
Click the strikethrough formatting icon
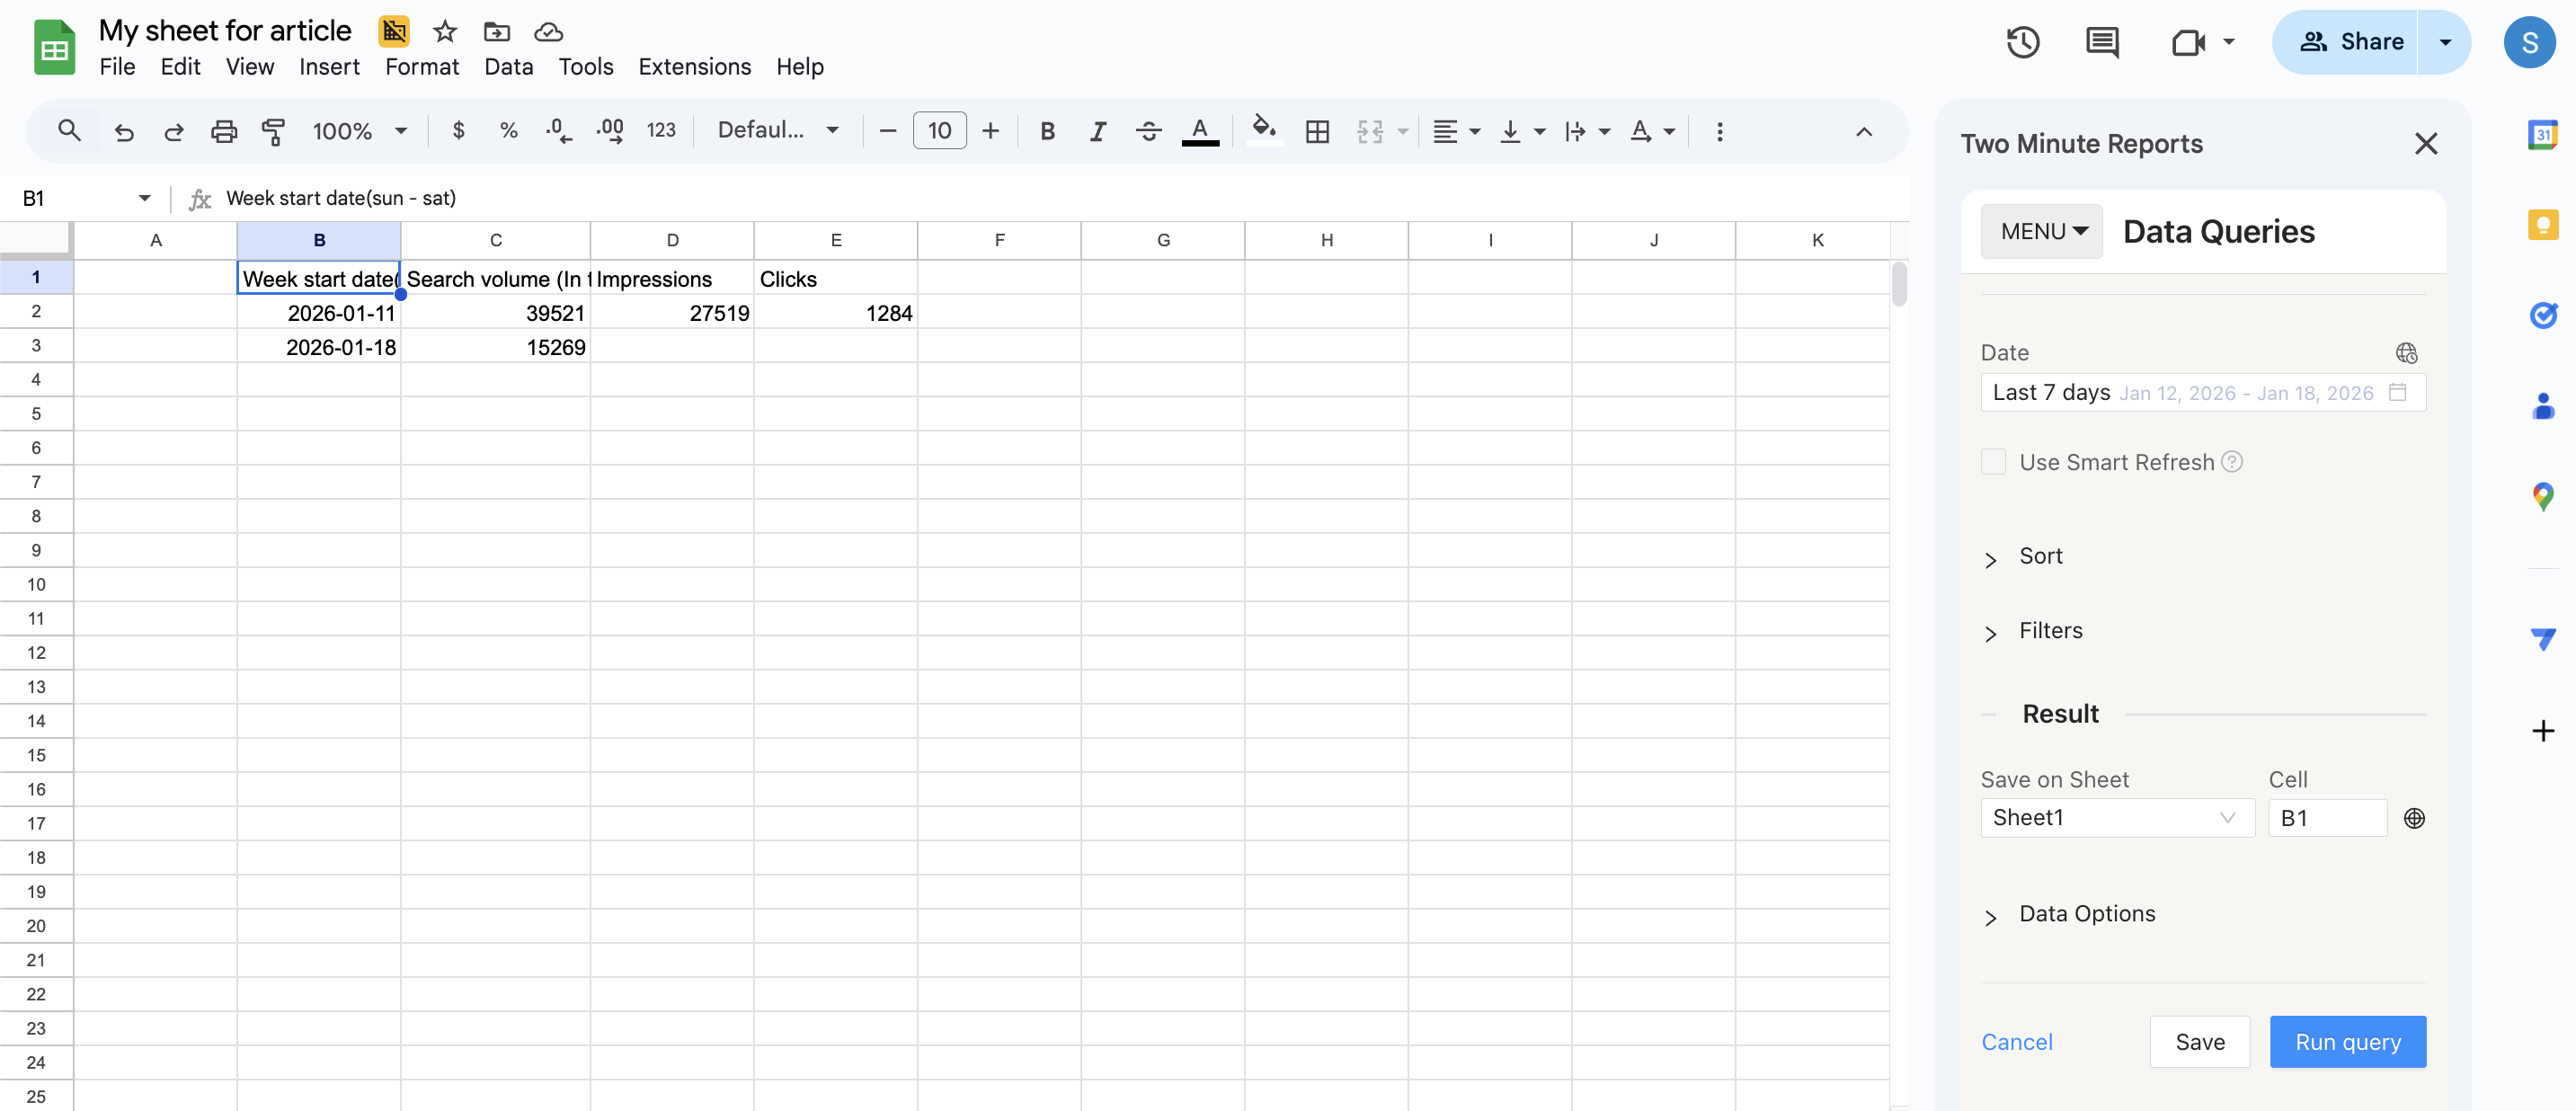coord(1148,131)
